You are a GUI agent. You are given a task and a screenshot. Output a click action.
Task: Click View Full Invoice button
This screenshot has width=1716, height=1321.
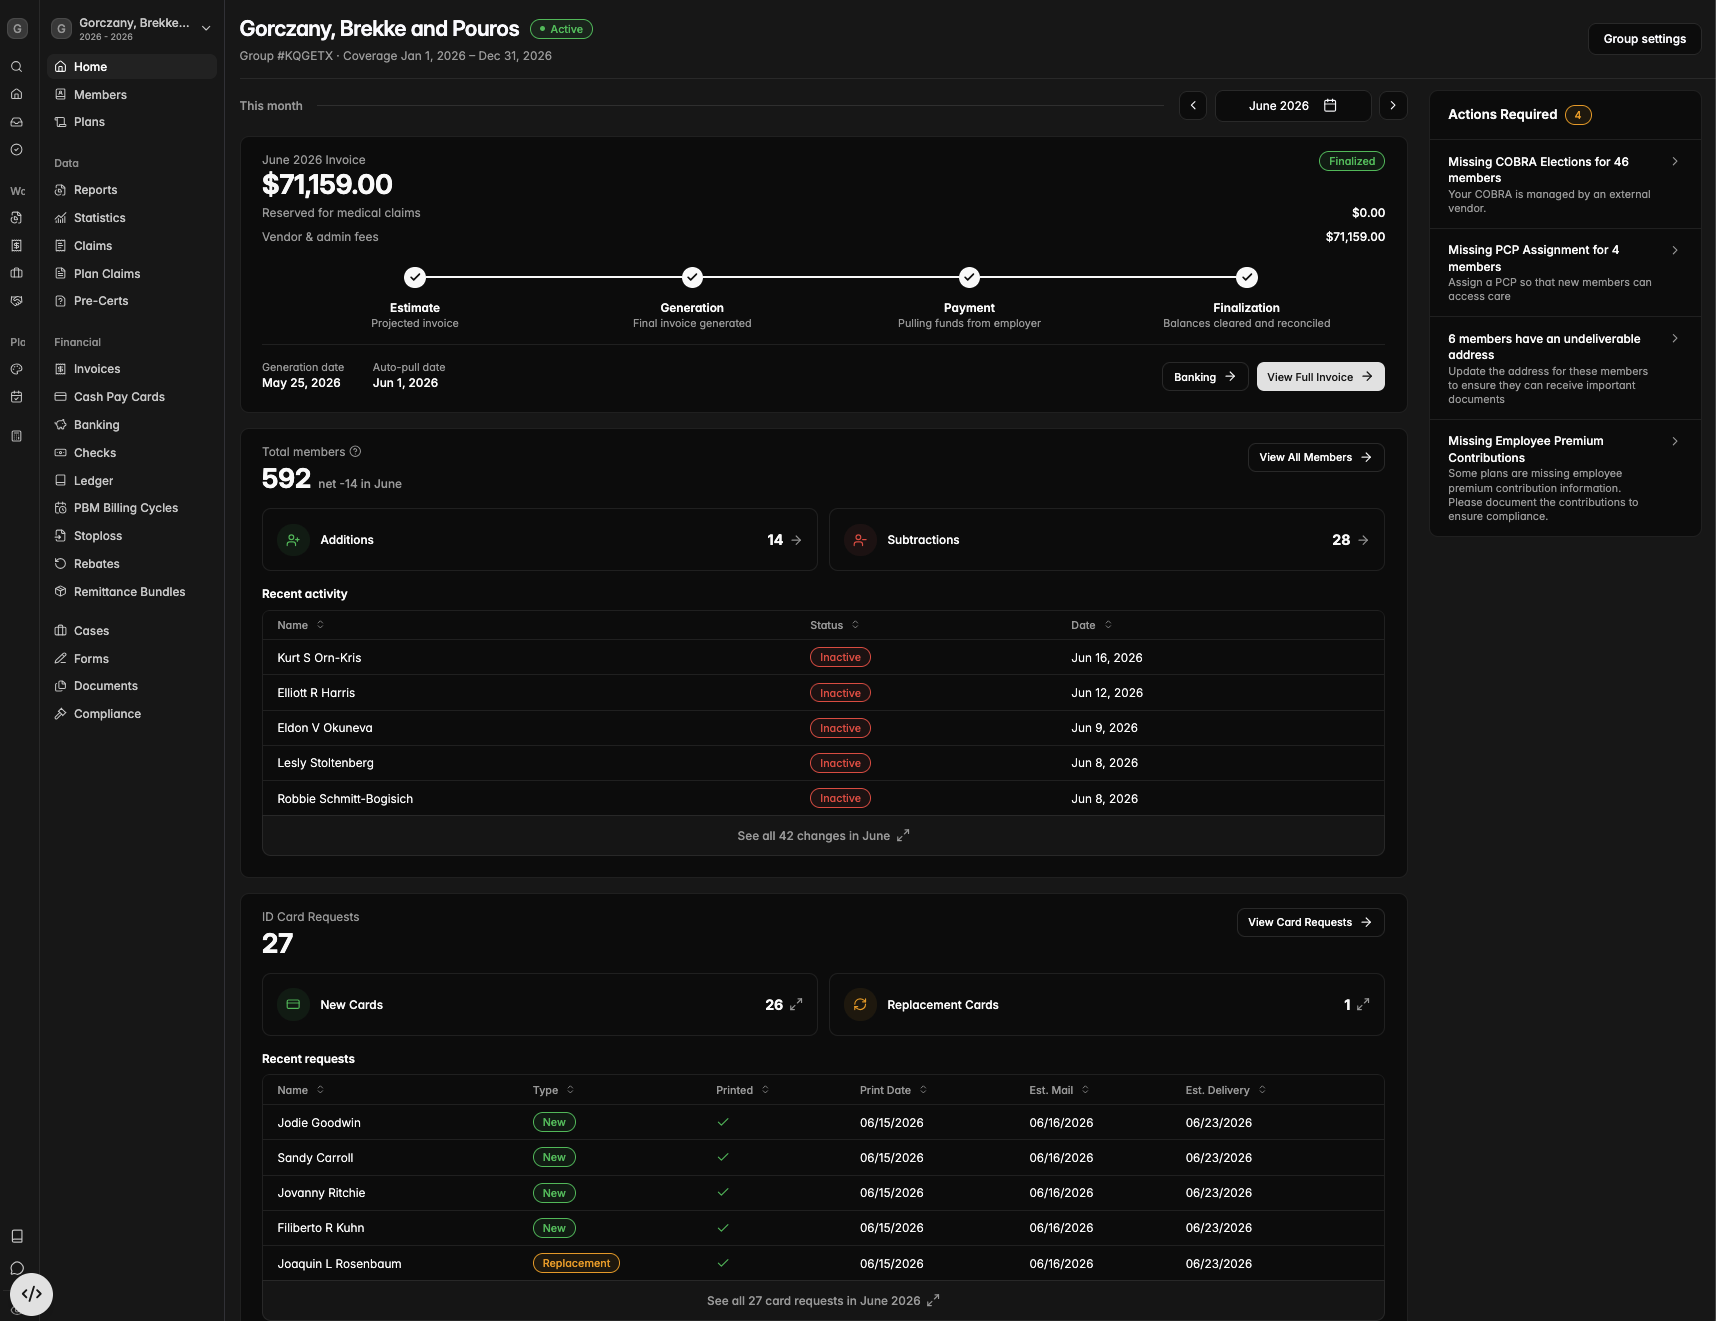click(1320, 377)
